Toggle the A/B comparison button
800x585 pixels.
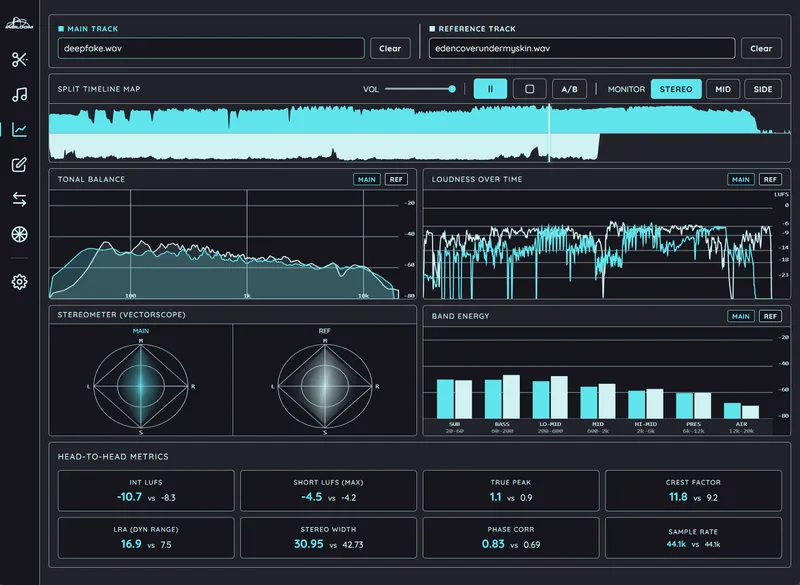coord(569,89)
